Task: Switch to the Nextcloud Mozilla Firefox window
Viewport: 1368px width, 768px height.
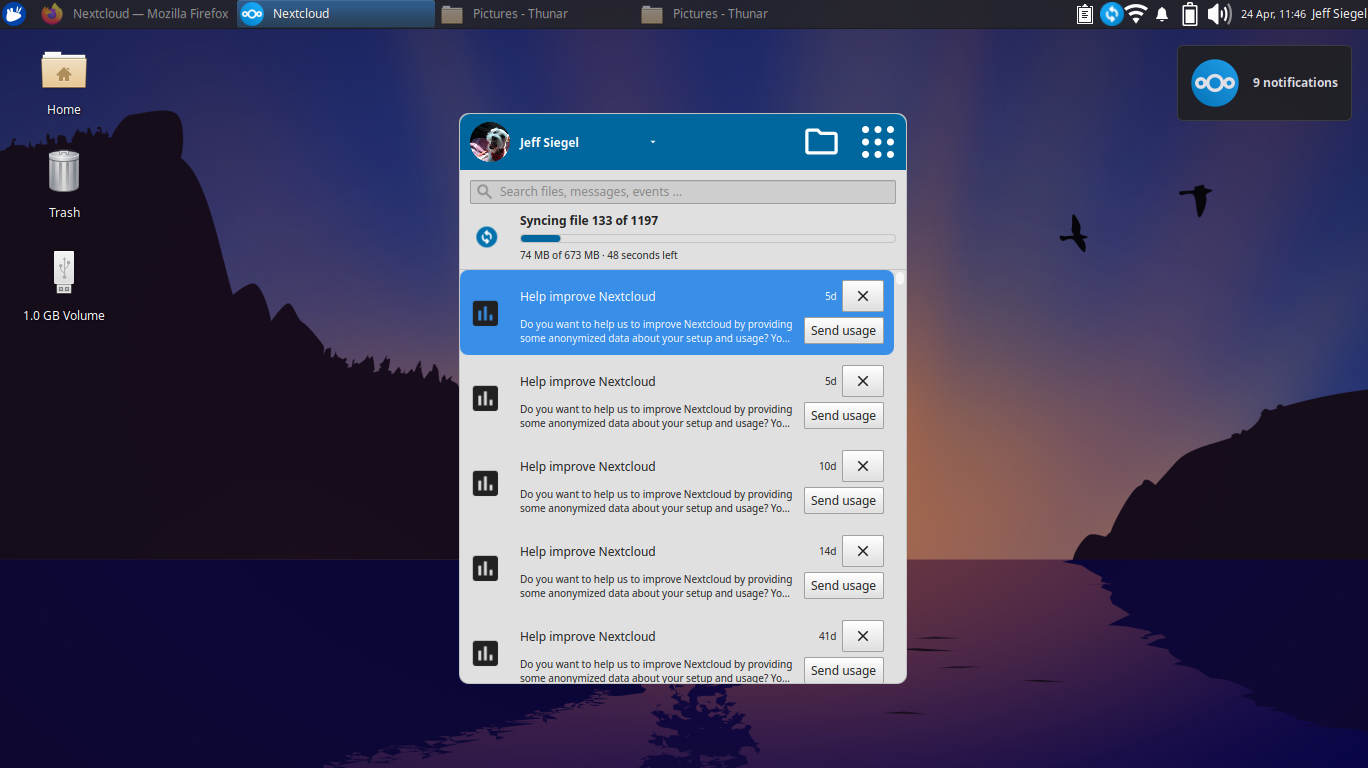Action: pos(135,14)
